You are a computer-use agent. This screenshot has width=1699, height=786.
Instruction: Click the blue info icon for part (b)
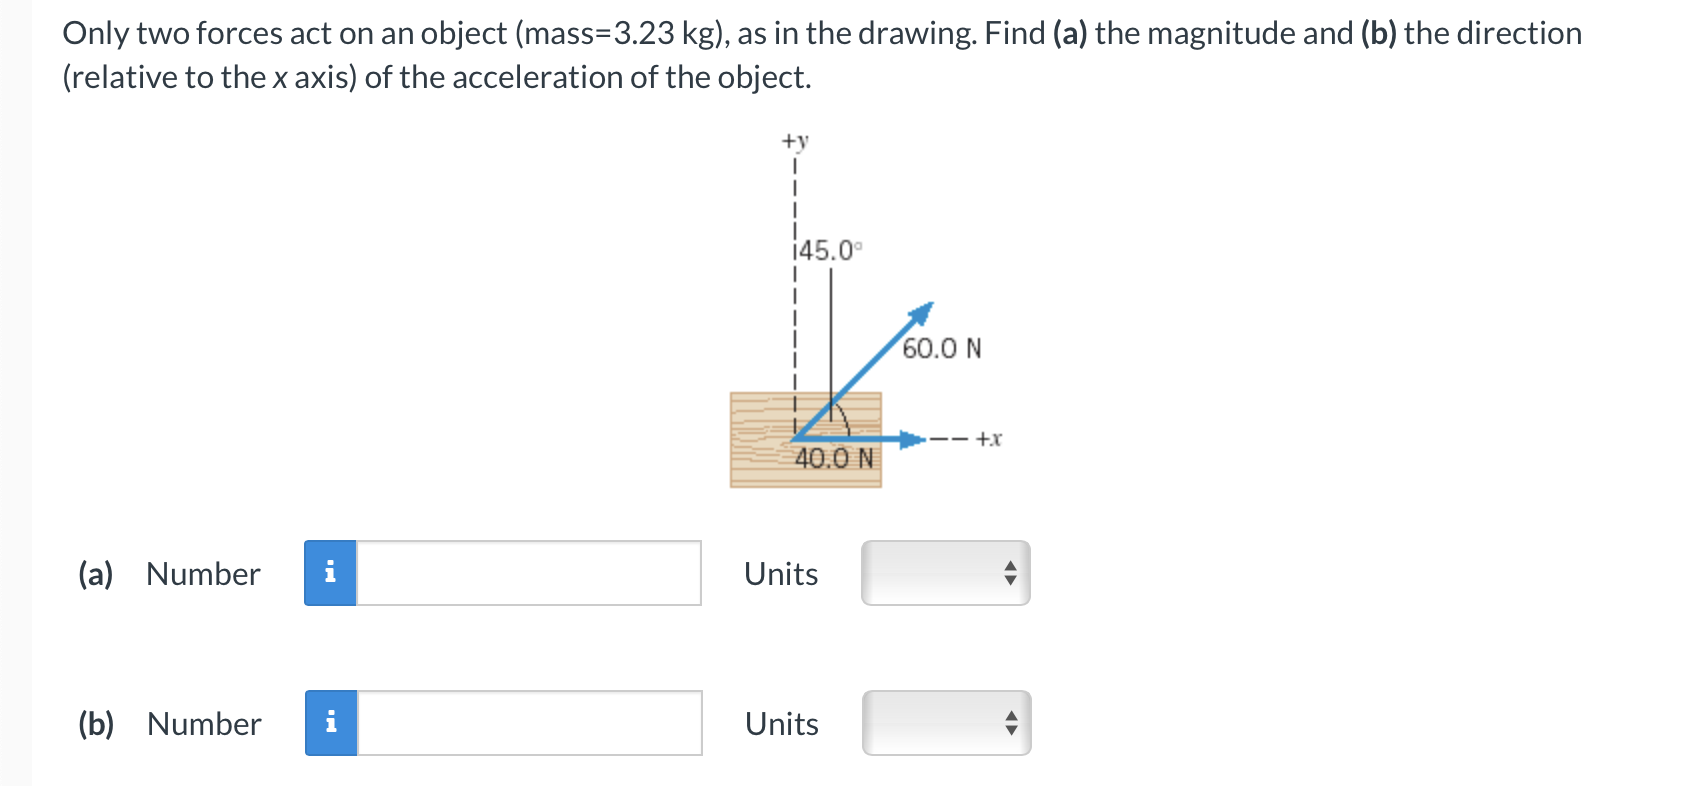[x=331, y=723]
